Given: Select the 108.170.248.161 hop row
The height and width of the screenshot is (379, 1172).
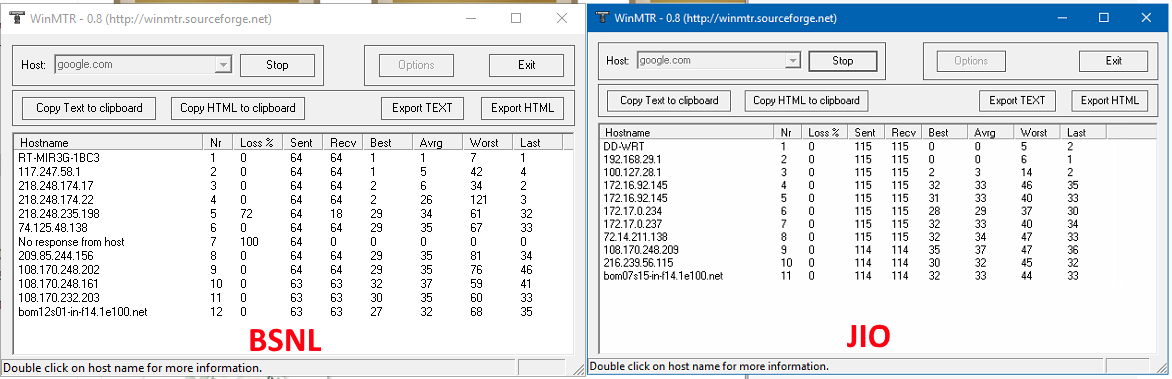Looking at the screenshot, I should point(292,284).
